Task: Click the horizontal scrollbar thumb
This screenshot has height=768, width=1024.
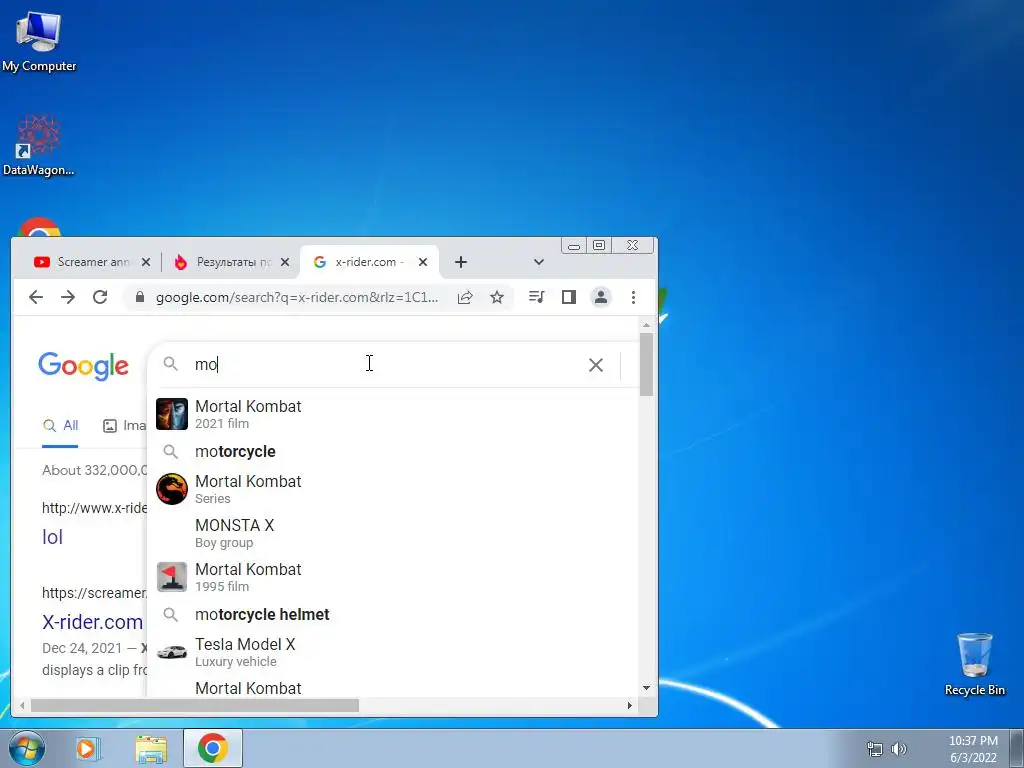Action: (195, 706)
